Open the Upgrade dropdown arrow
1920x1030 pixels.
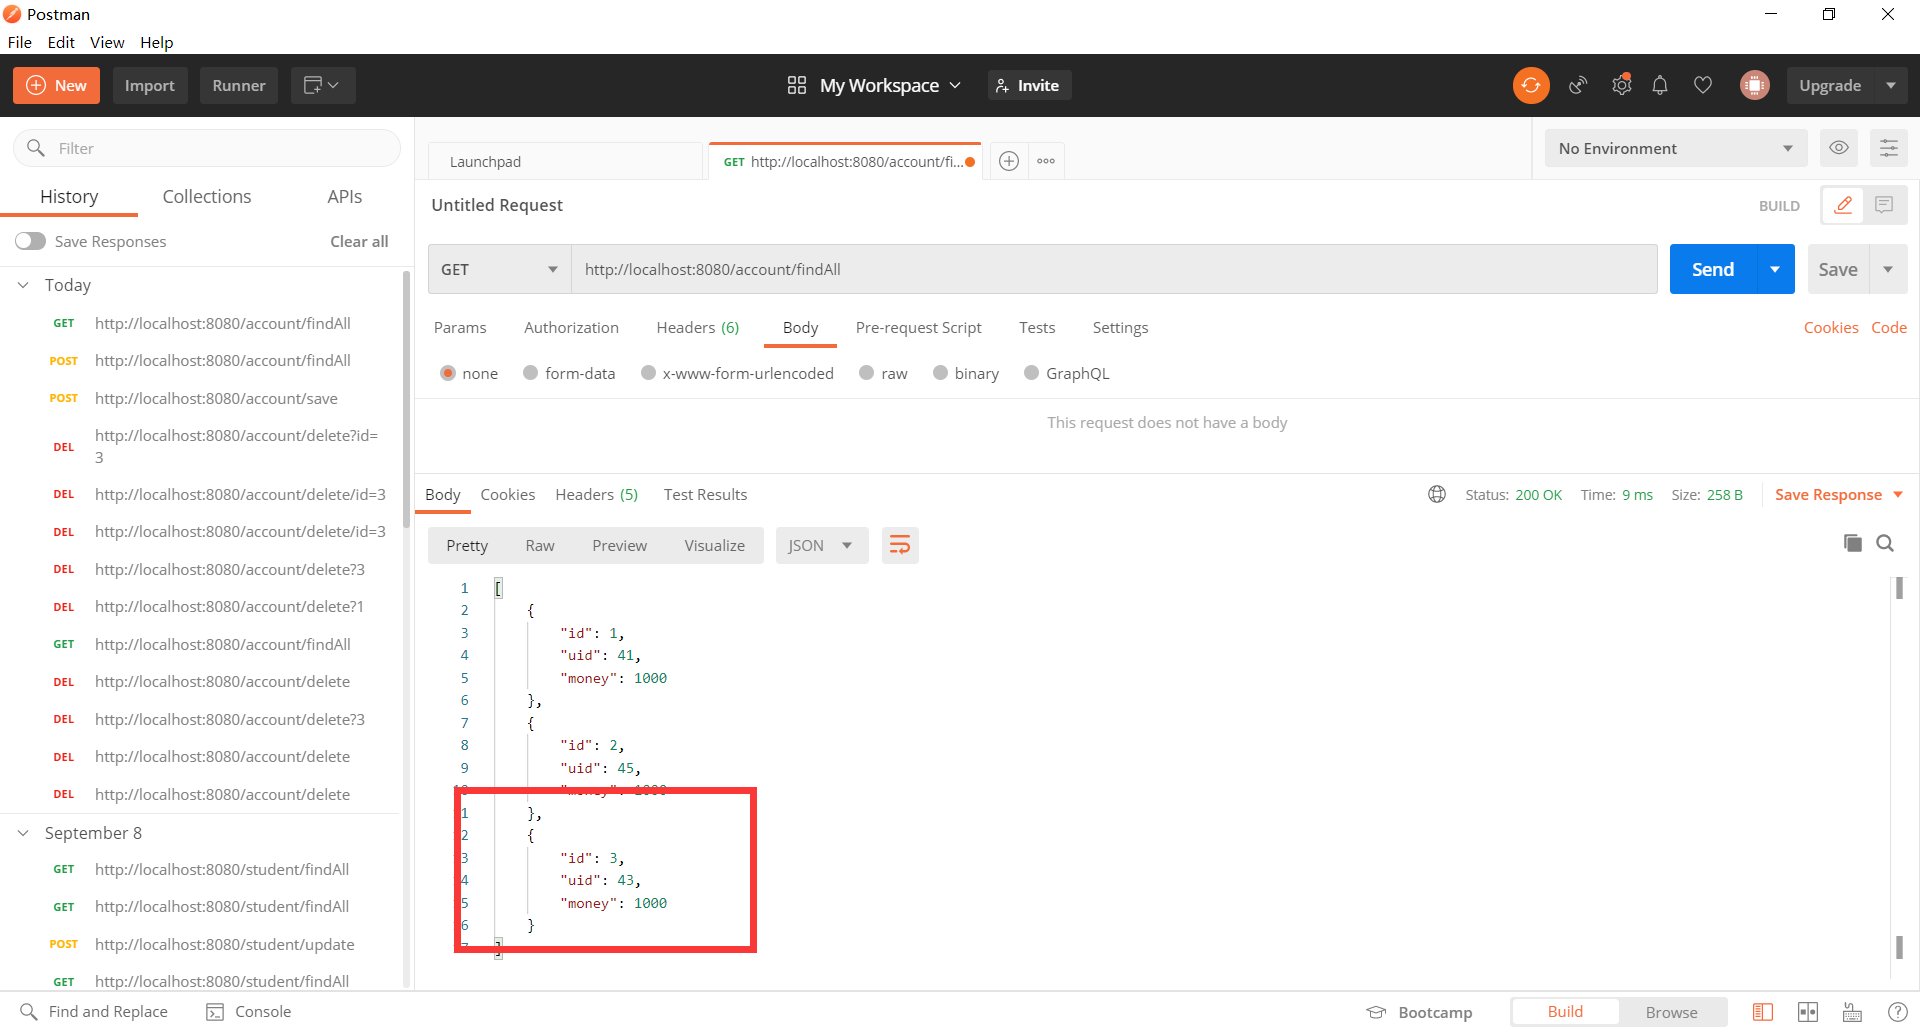click(x=1891, y=85)
